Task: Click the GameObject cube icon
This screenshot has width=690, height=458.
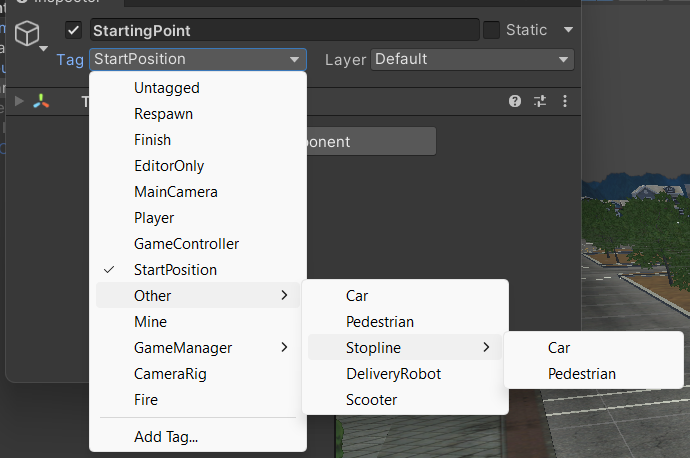Action: coord(27,33)
